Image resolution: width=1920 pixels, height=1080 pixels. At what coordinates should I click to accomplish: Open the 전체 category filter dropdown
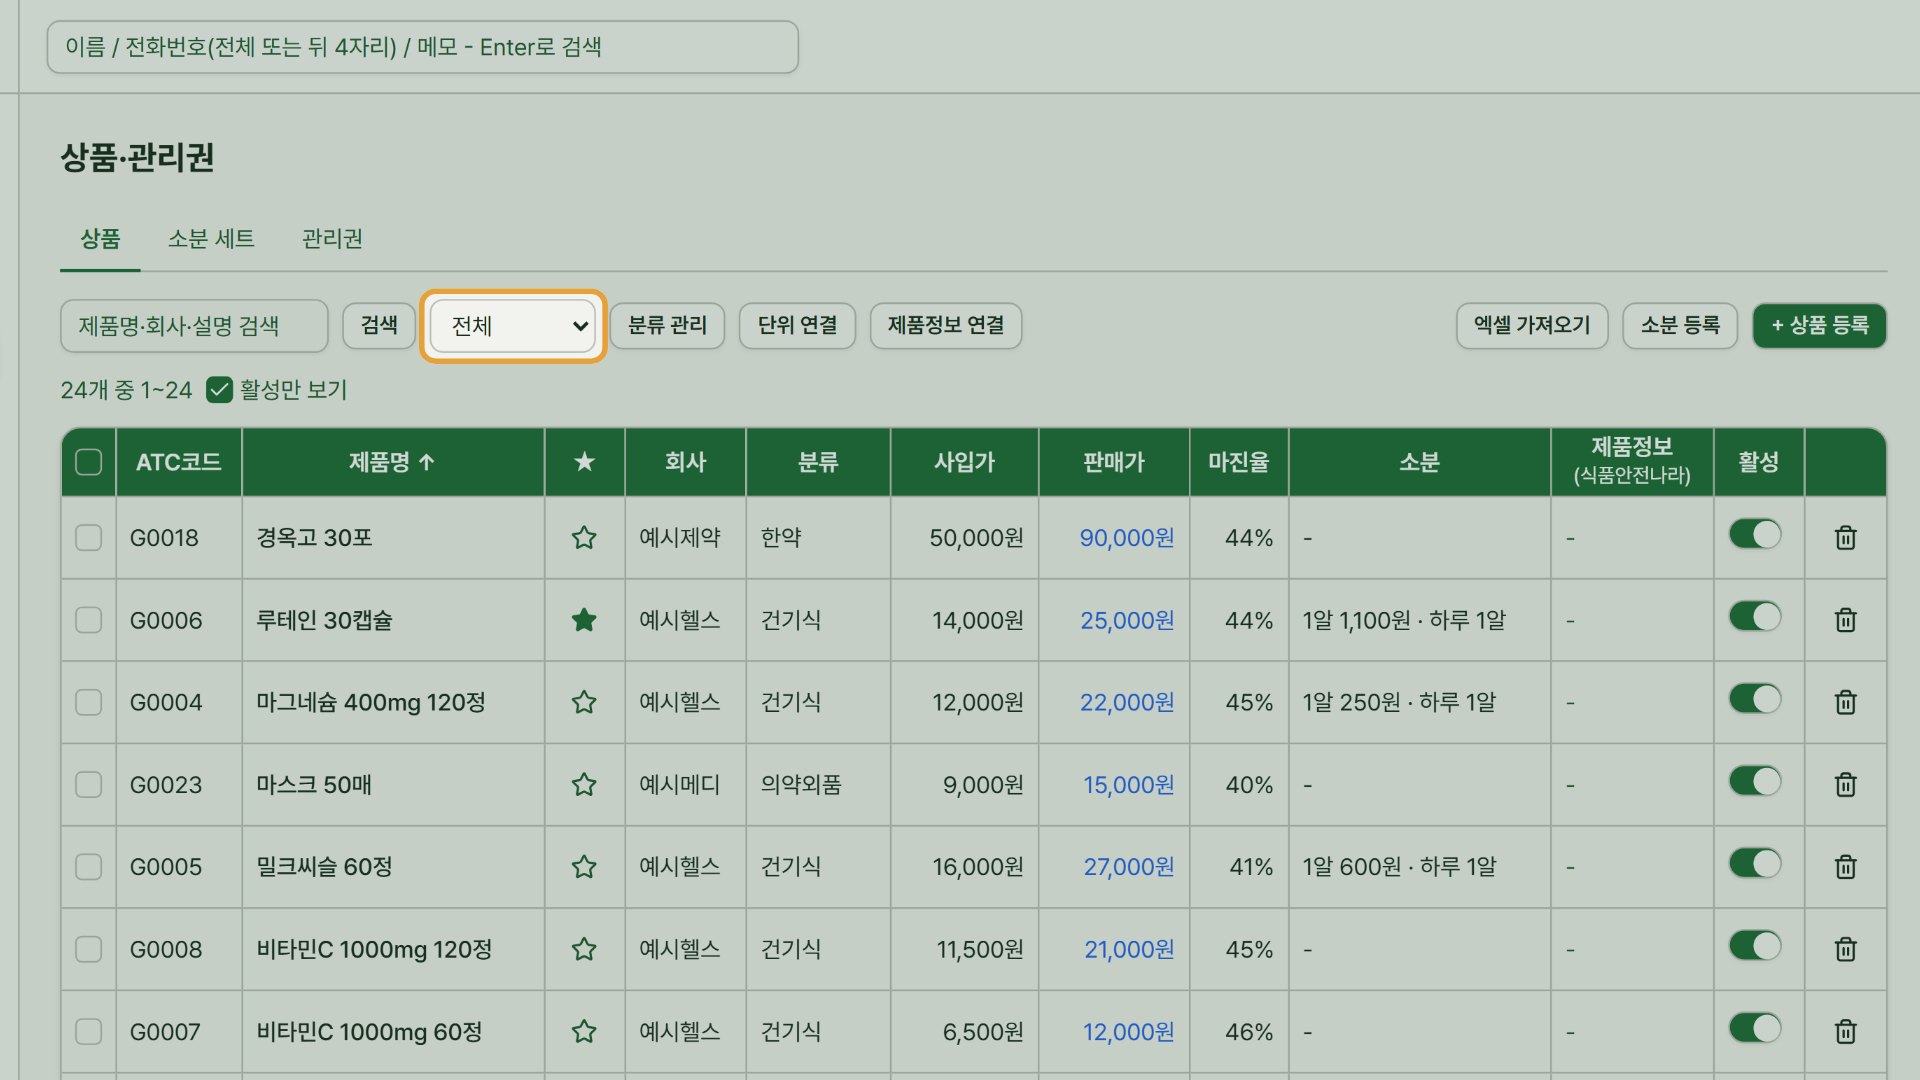coord(513,326)
